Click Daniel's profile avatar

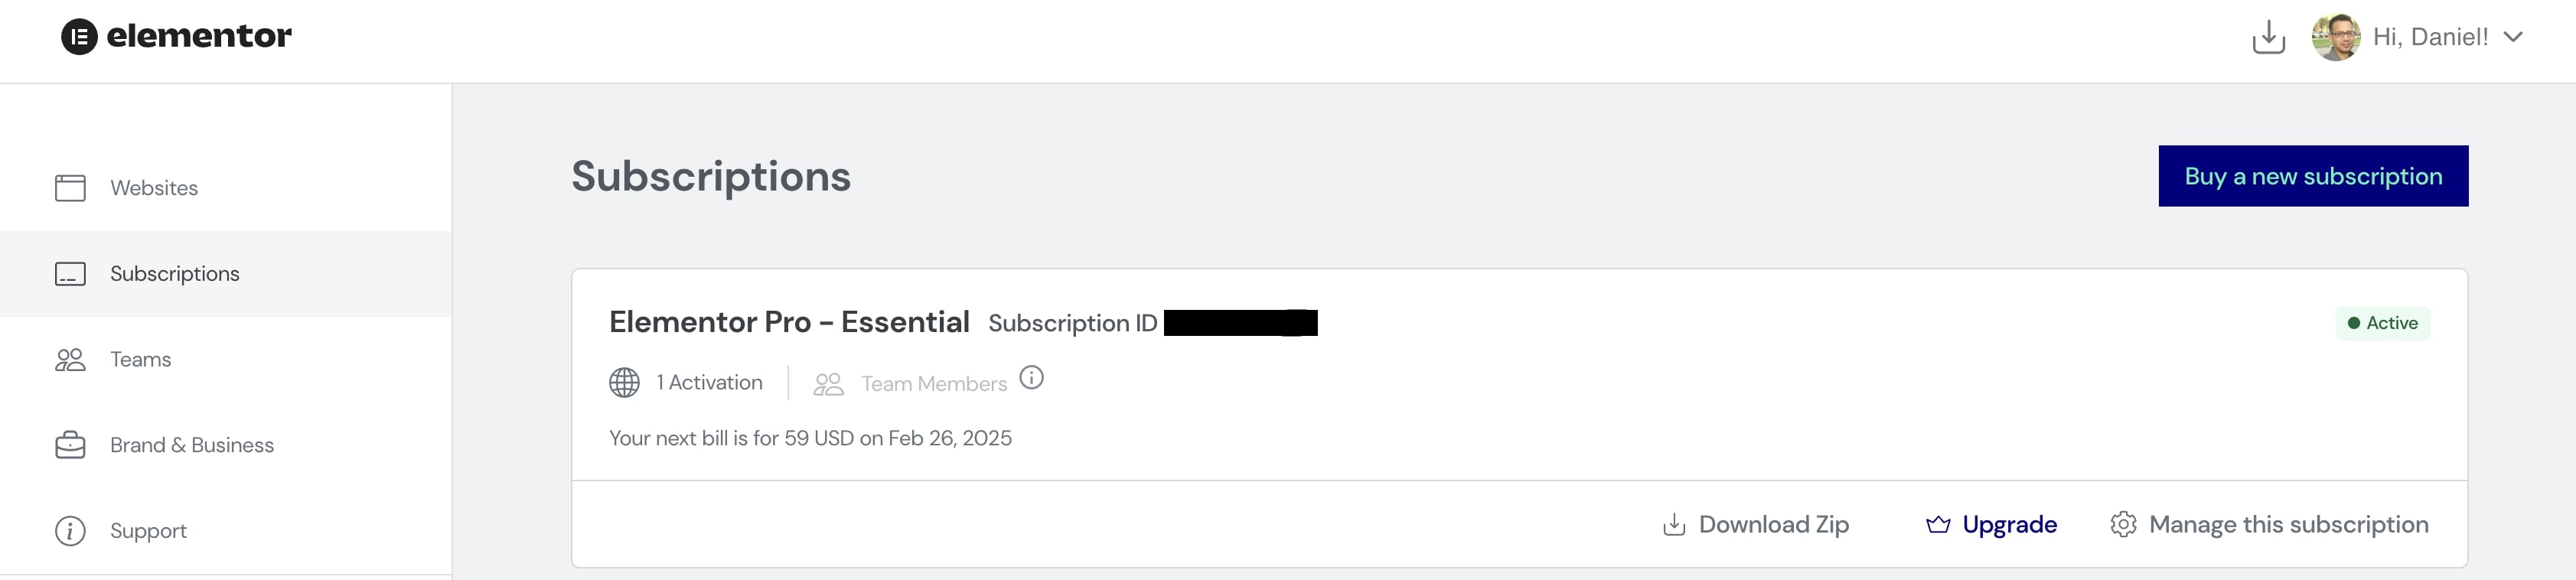click(2335, 37)
